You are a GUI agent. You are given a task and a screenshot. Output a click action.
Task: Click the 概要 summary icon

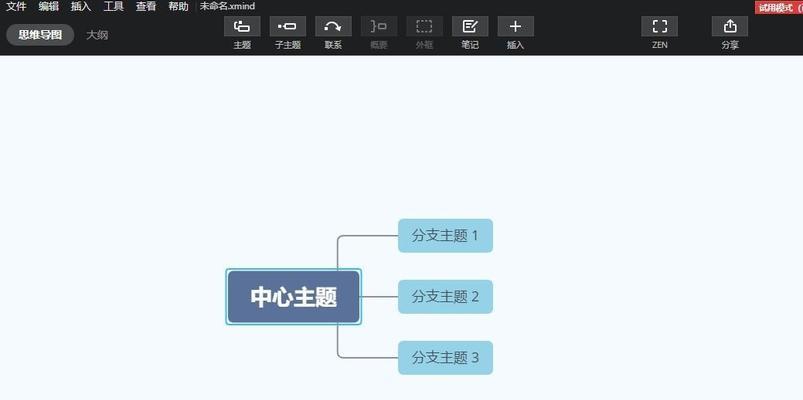click(x=379, y=26)
